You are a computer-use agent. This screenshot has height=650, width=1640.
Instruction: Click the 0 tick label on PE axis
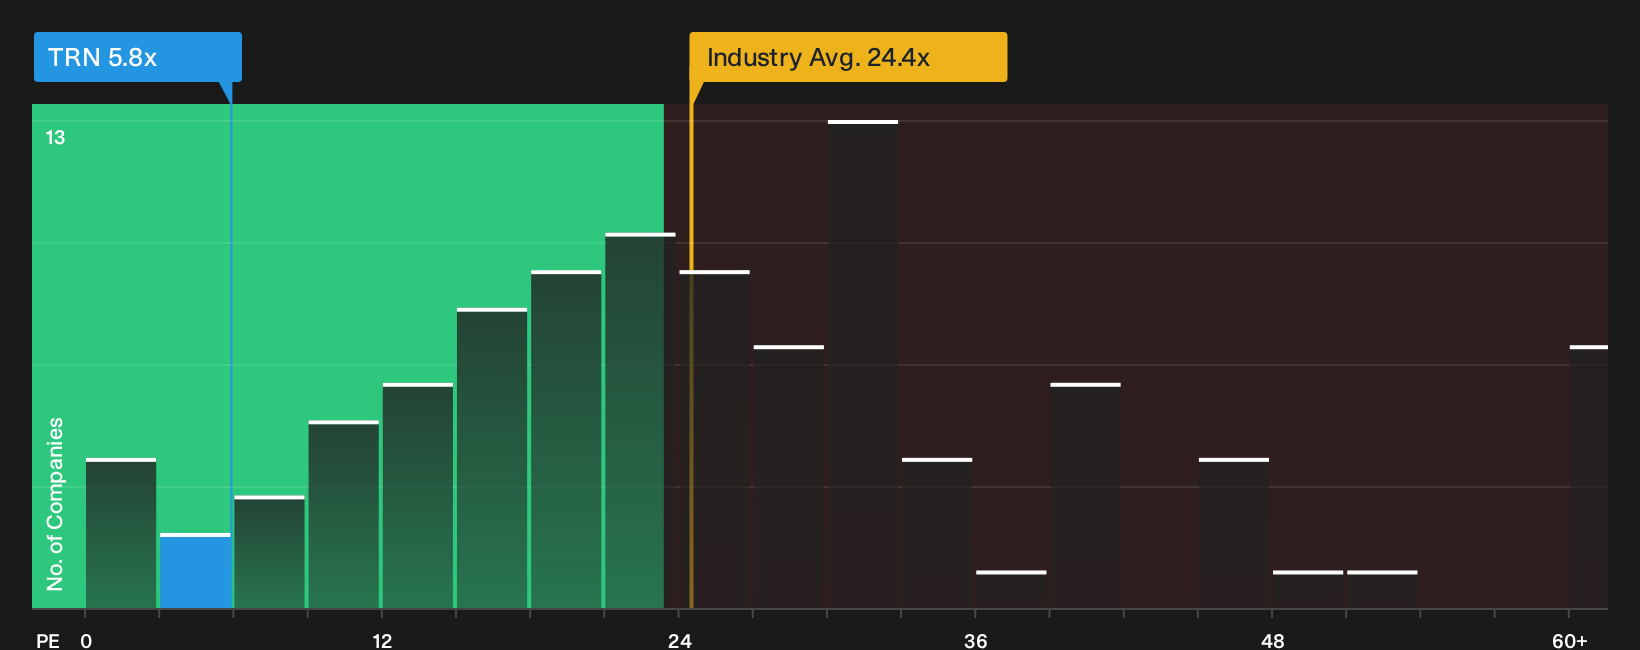[x=86, y=641]
